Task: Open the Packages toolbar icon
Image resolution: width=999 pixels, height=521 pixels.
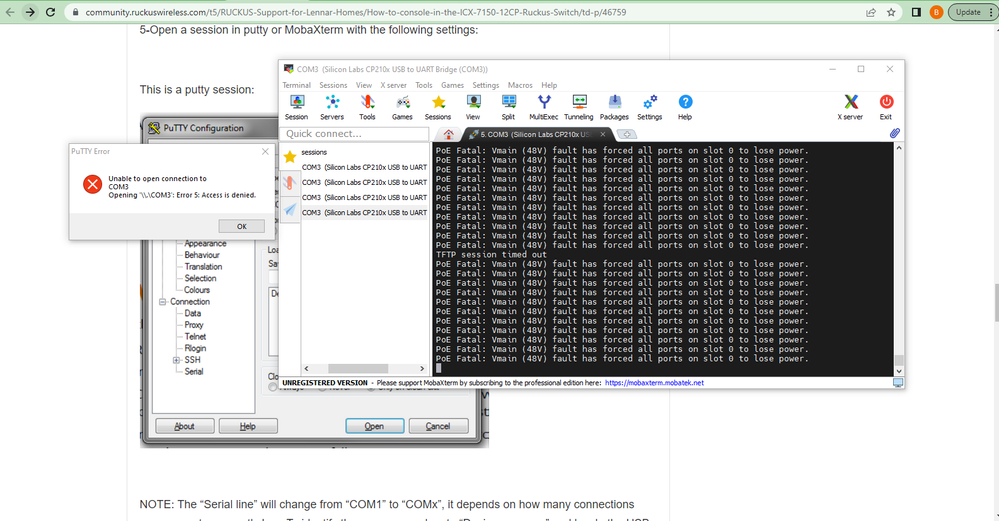Action: point(614,107)
